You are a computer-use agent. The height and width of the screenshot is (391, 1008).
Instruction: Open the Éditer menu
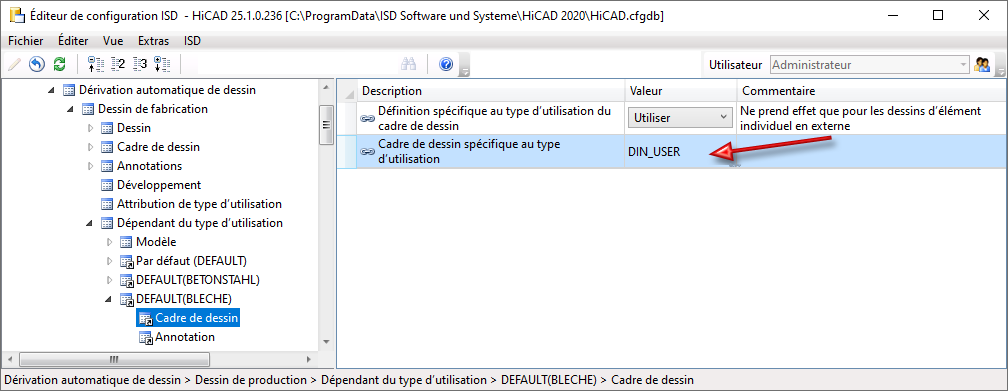(73, 41)
